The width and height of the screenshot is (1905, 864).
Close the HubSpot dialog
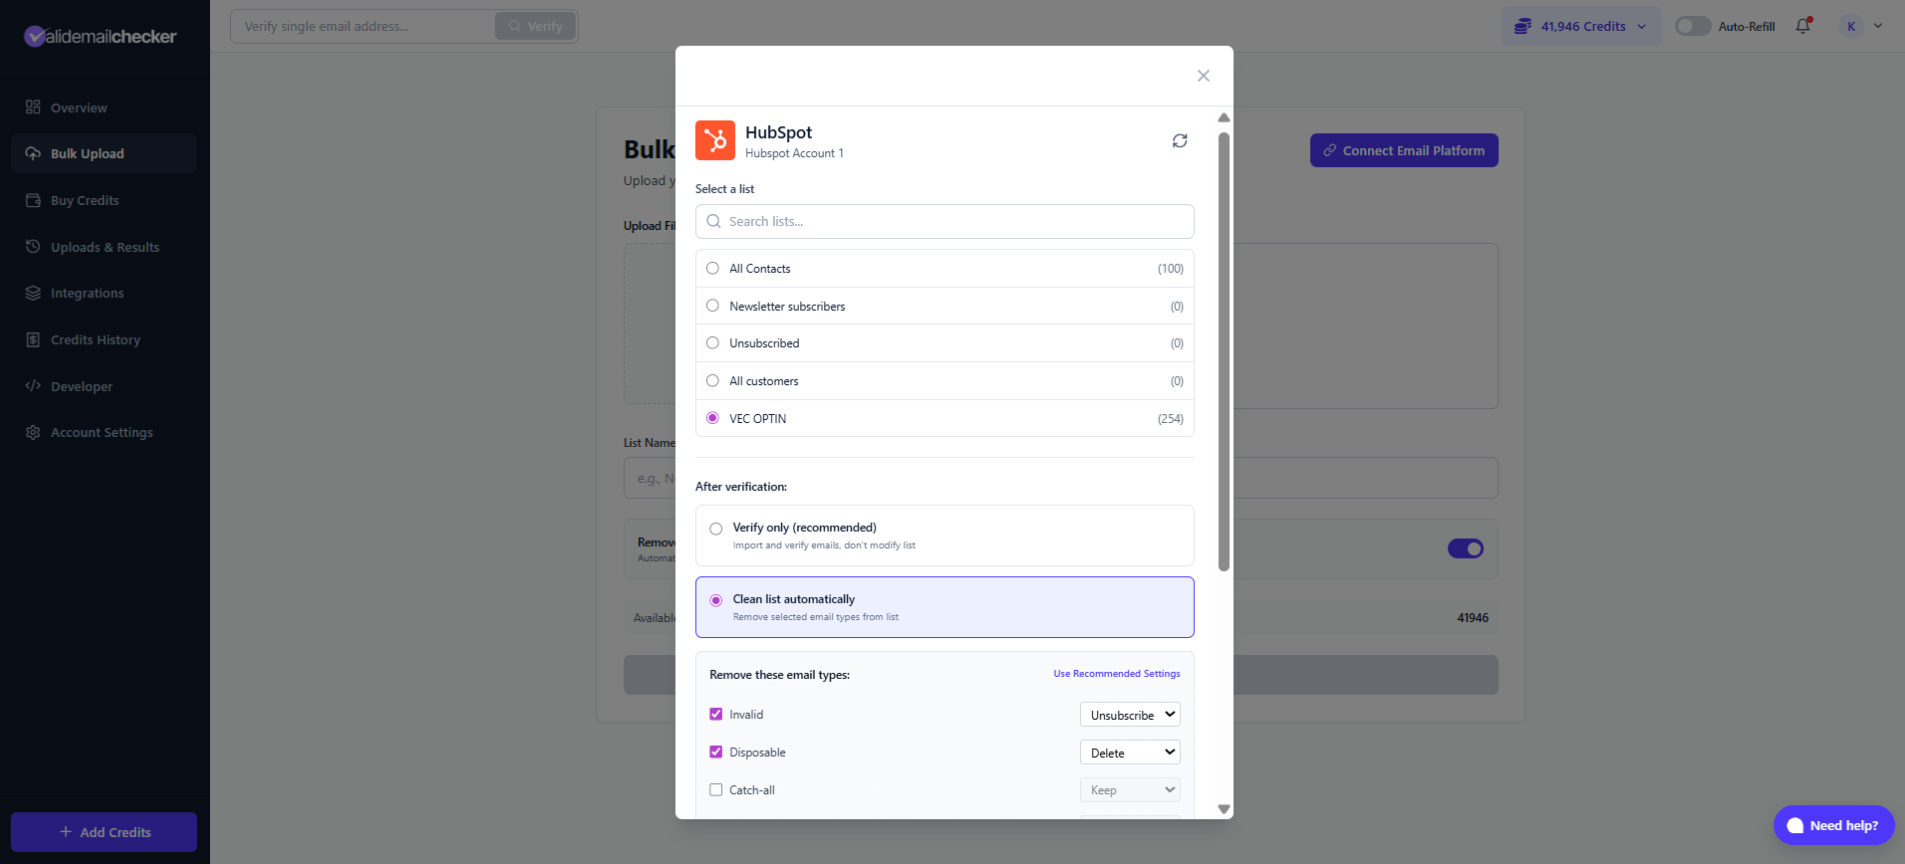pos(1203,76)
